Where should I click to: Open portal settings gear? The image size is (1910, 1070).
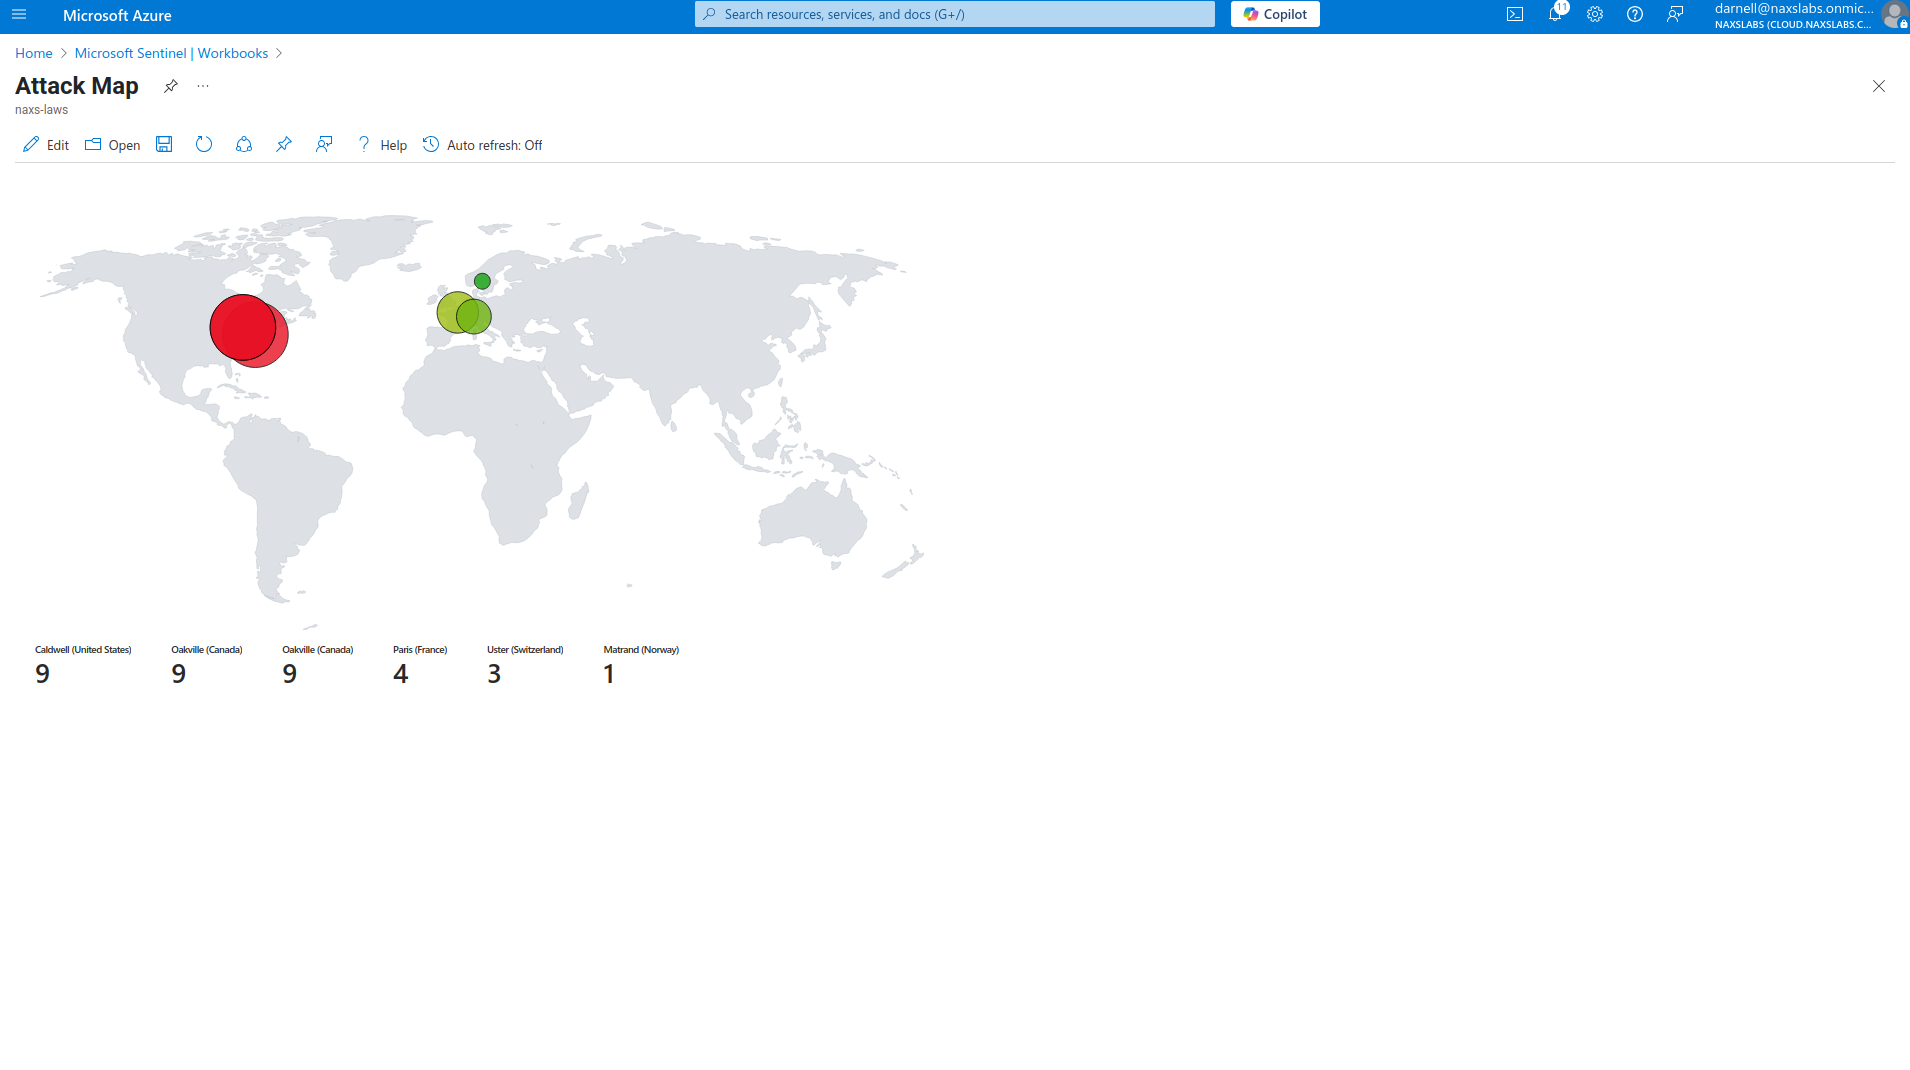(1595, 15)
